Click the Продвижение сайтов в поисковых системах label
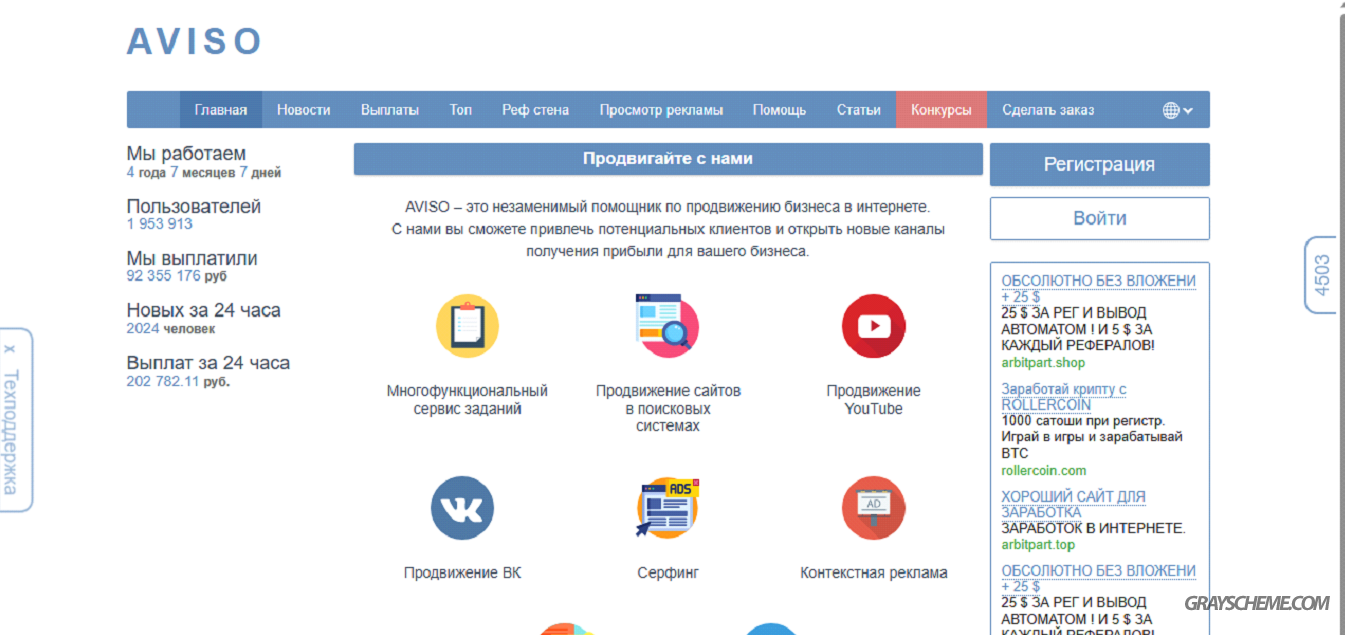The width and height of the screenshot is (1345, 635). click(668, 408)
